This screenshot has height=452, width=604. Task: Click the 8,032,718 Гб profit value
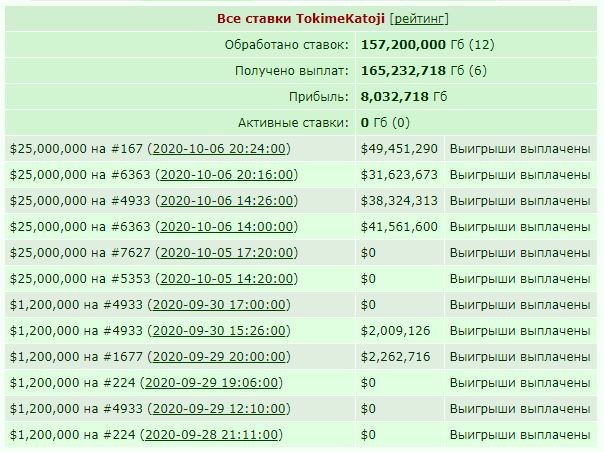coord(404,97)
